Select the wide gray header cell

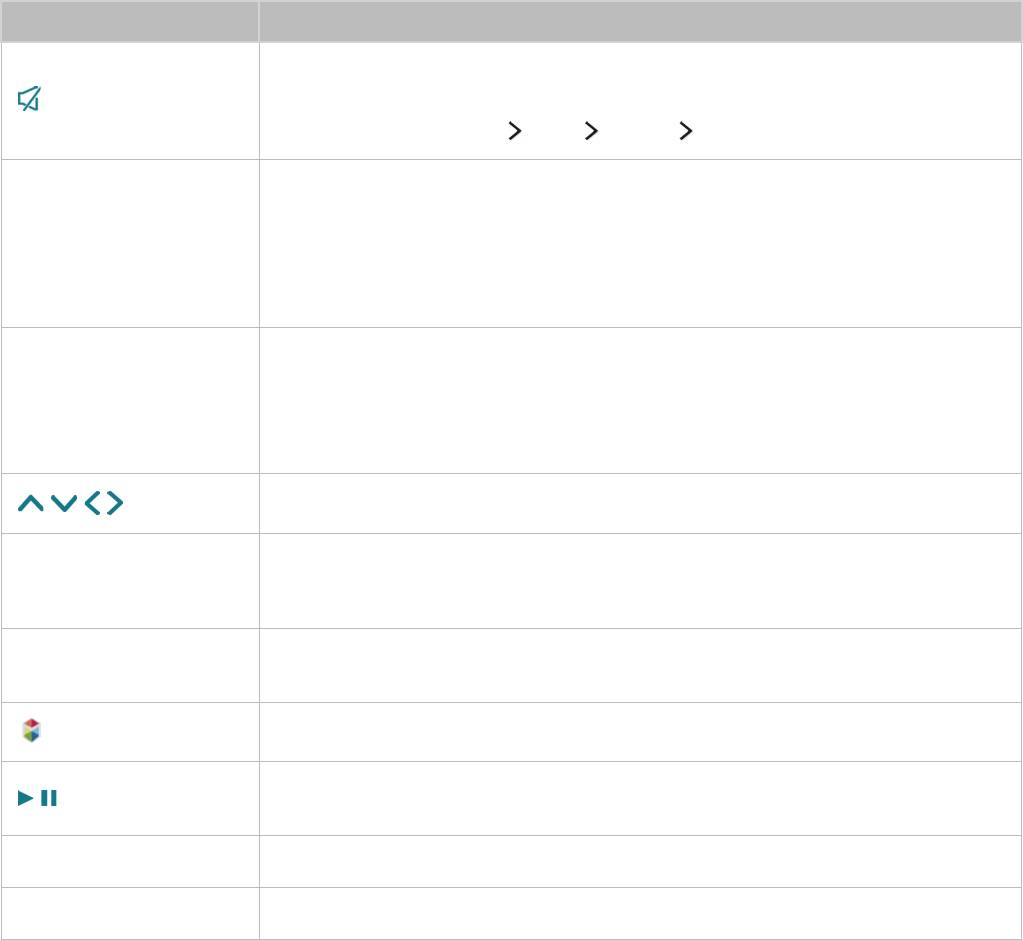tap(640, 21)
